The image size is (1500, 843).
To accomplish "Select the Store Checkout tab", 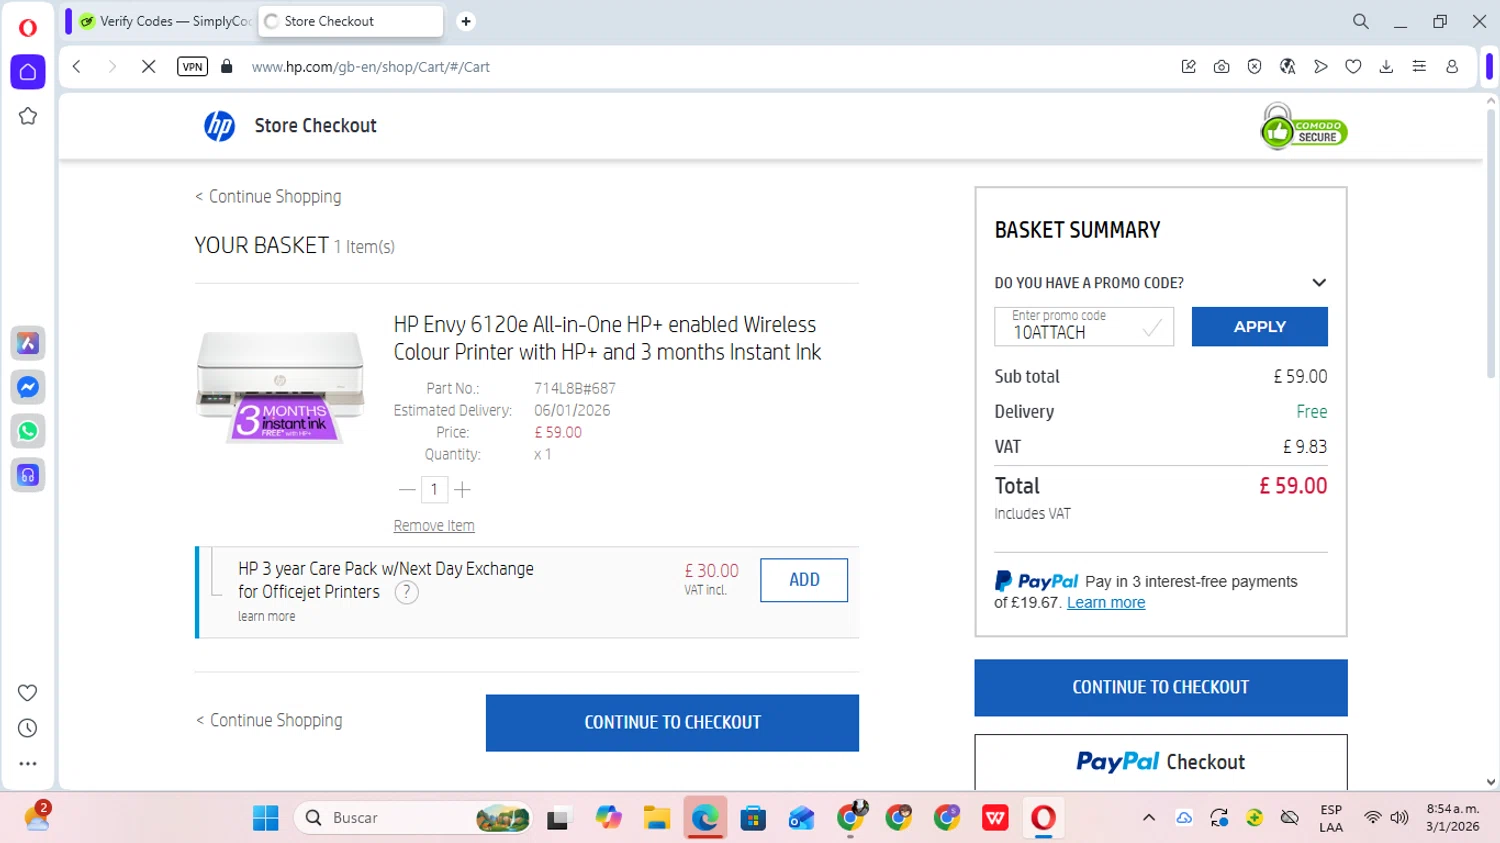I will pyautogui.click(x=351, y=21).
